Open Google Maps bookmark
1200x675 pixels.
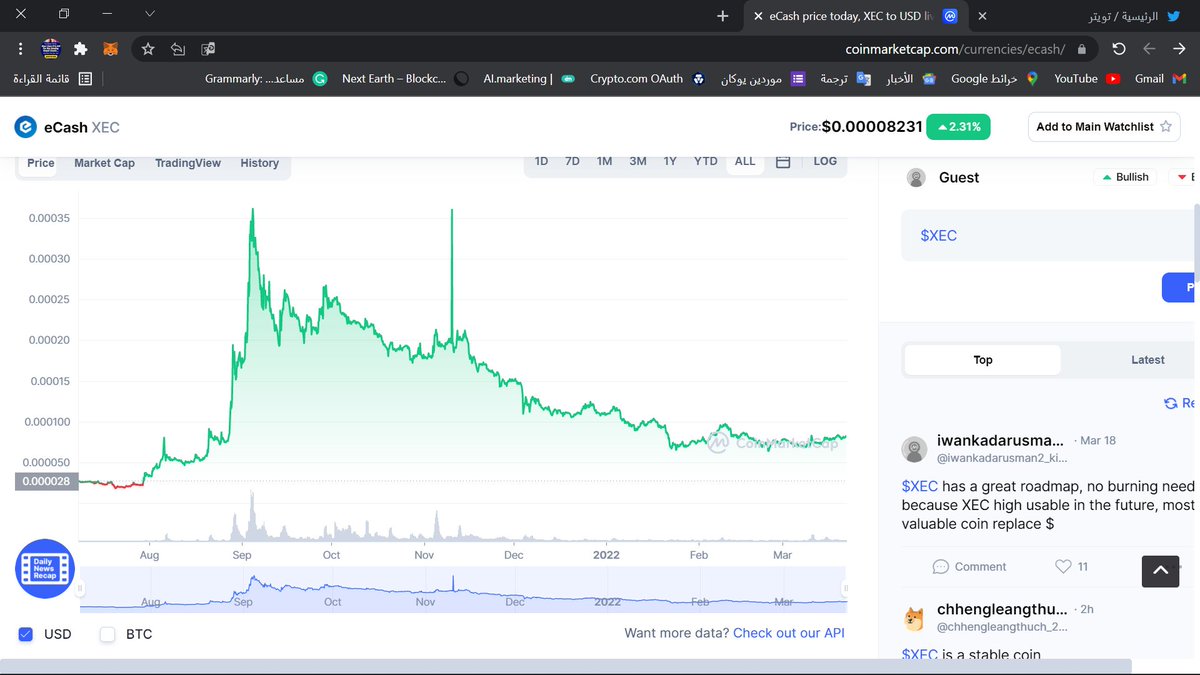994,78
